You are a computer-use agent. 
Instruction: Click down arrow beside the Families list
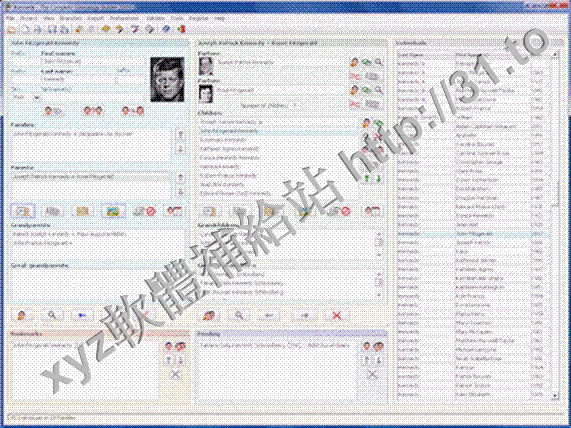[181, 149]
